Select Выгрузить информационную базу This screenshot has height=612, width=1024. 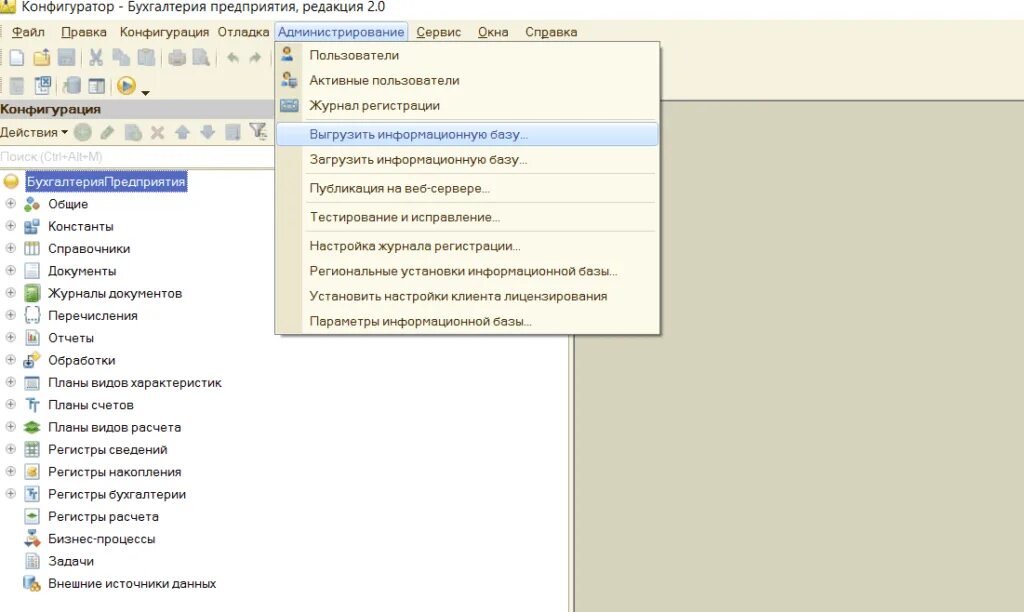pos(468,135)
